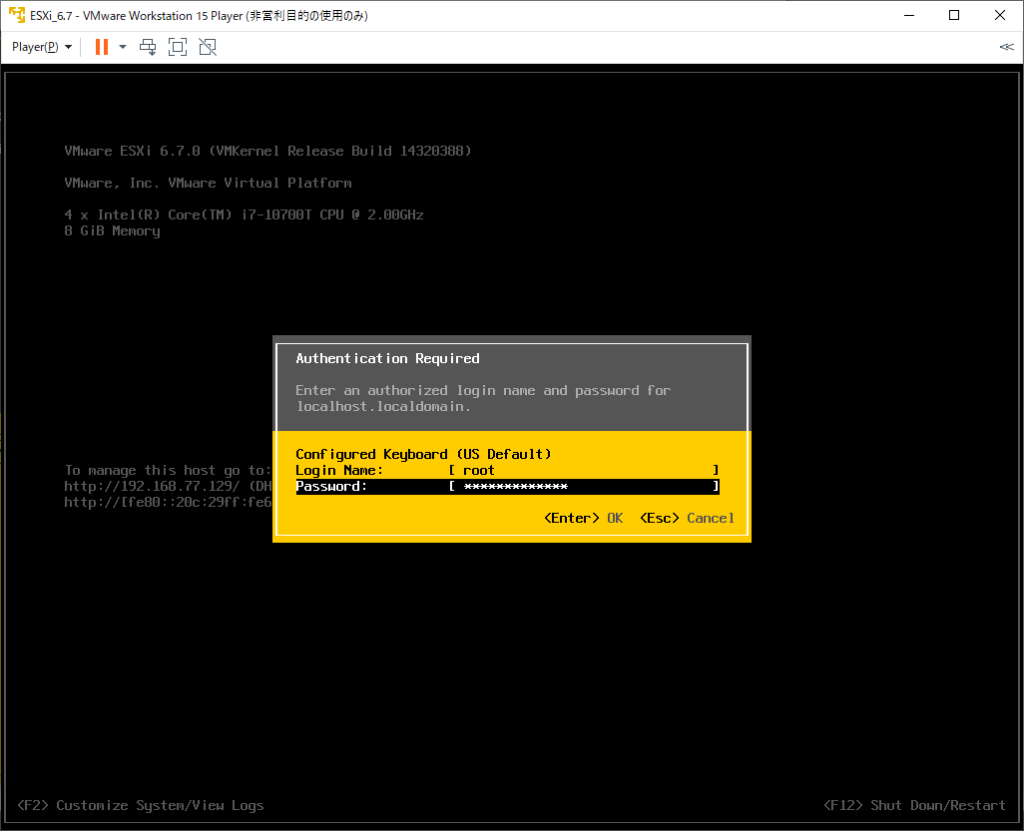
Task: Click the Configured Keyboard (US Default) label
Action: pyautogui.click(x=423, y=454)
